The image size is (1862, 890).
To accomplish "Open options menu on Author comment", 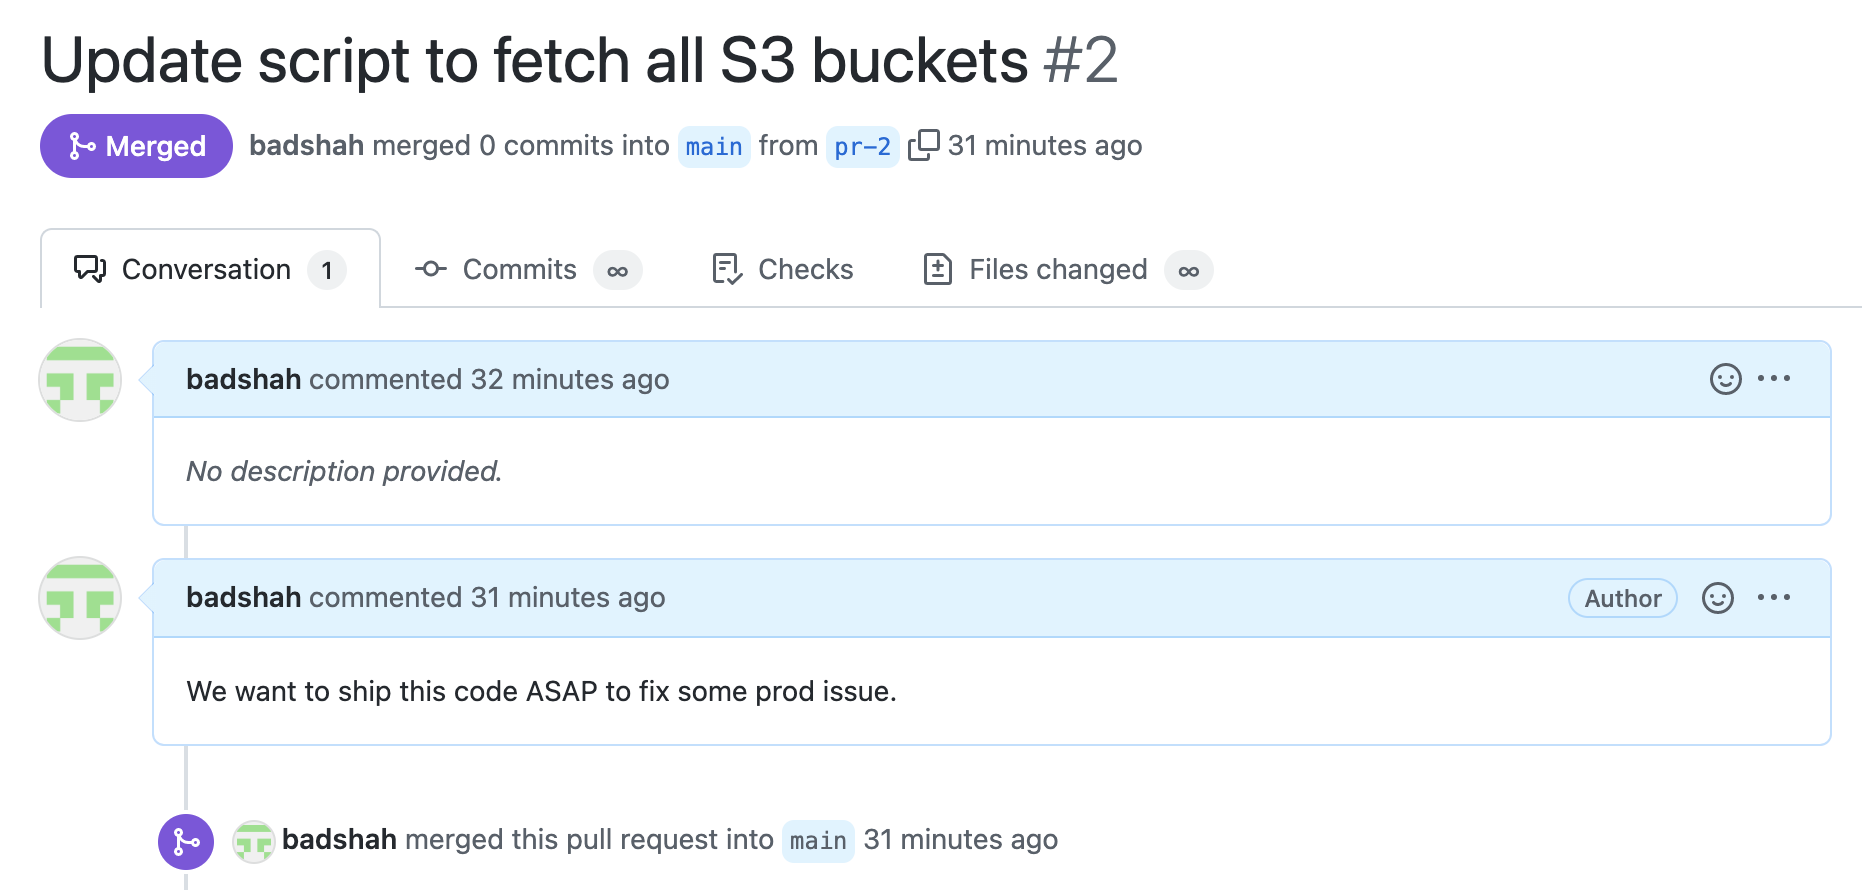I will [x=1774, y=598].
